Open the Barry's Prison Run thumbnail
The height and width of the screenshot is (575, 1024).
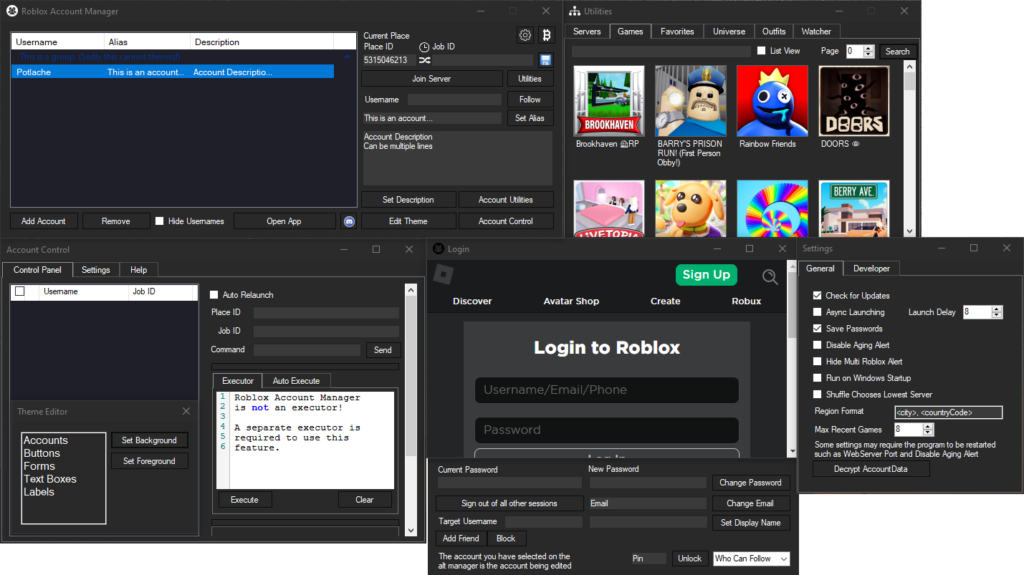point(690,101)
